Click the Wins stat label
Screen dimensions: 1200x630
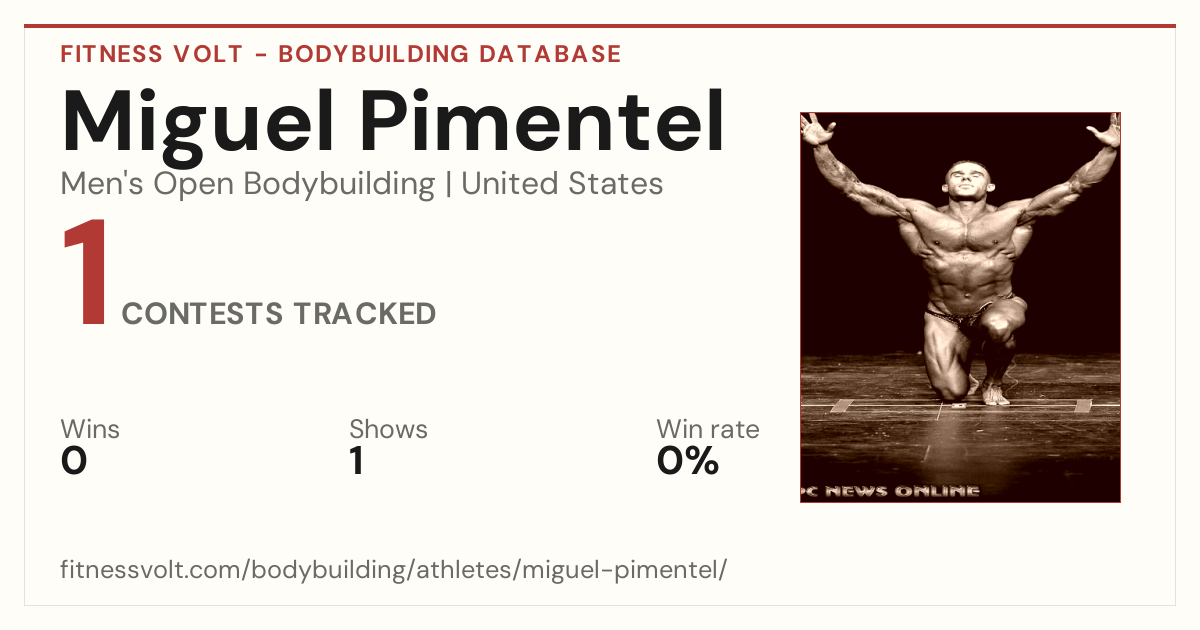(90, 430)
